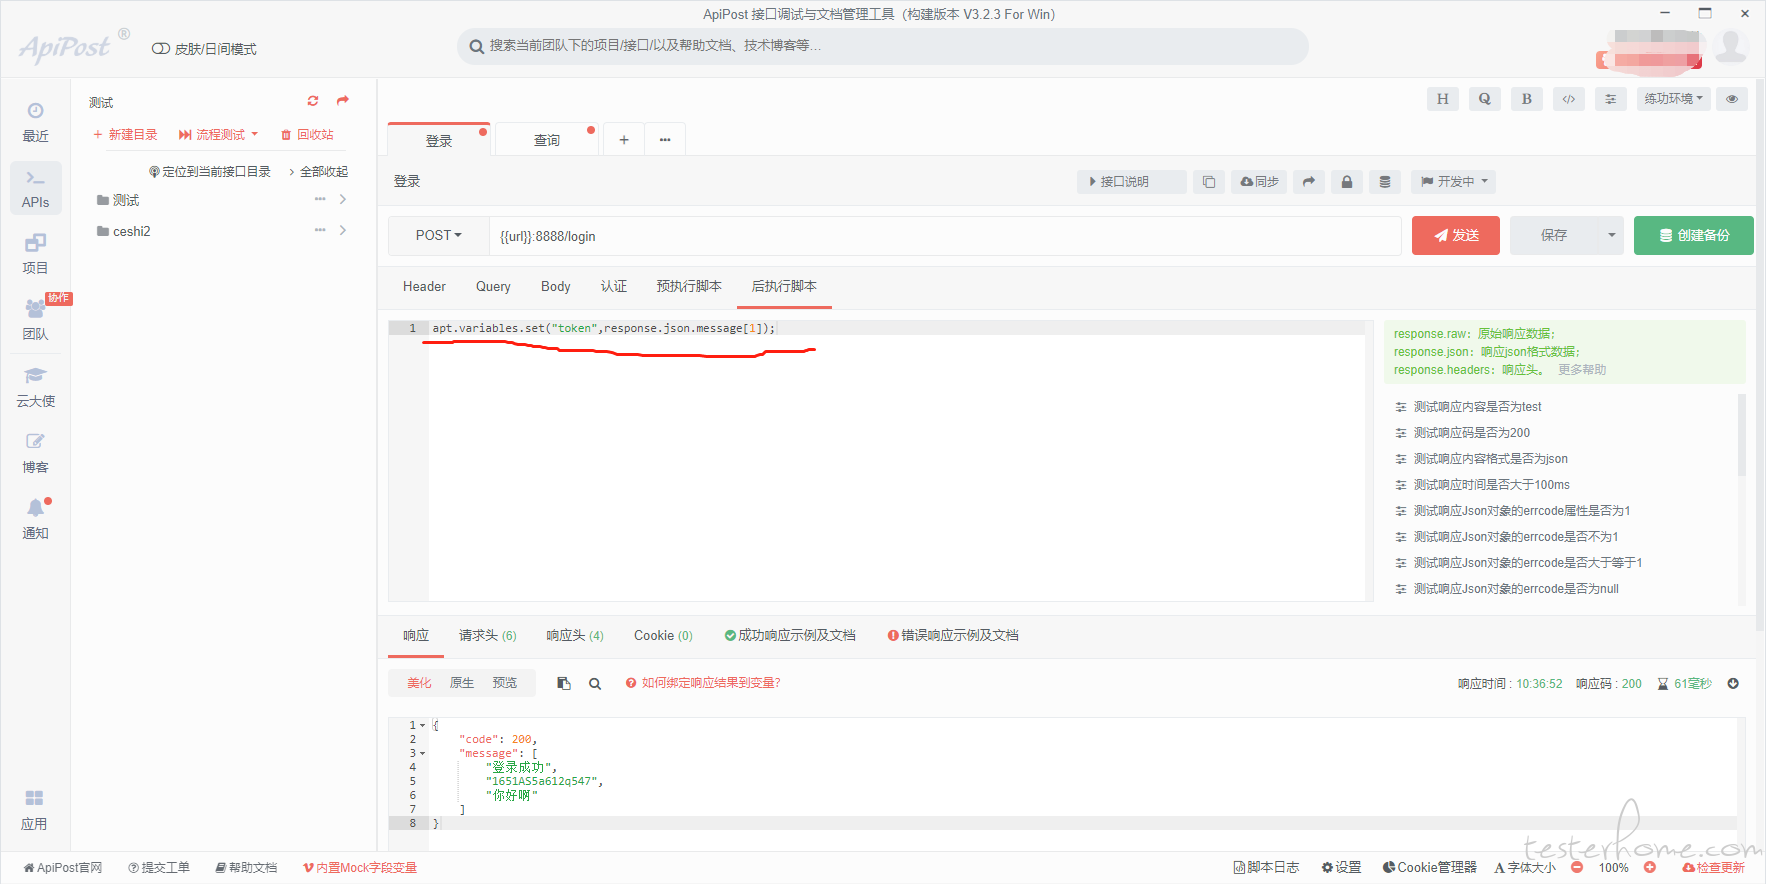Click the request URL input field
Screen dimensions: 1766x884
pyautogui.click(x=945, y=236)
